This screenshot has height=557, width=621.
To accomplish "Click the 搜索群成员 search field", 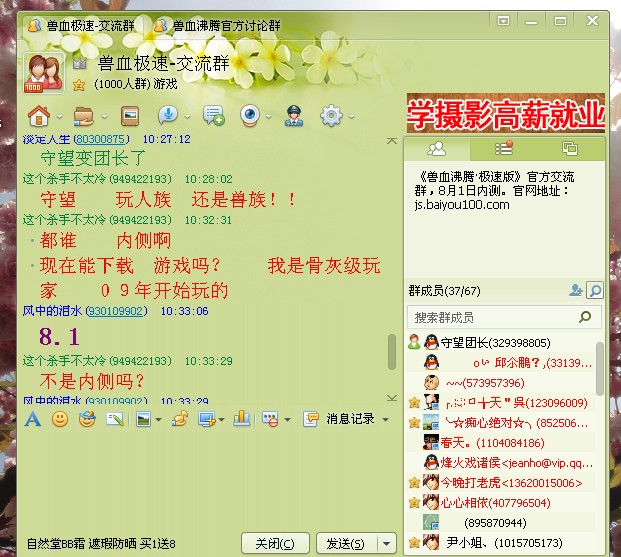I will click(490, 317).
